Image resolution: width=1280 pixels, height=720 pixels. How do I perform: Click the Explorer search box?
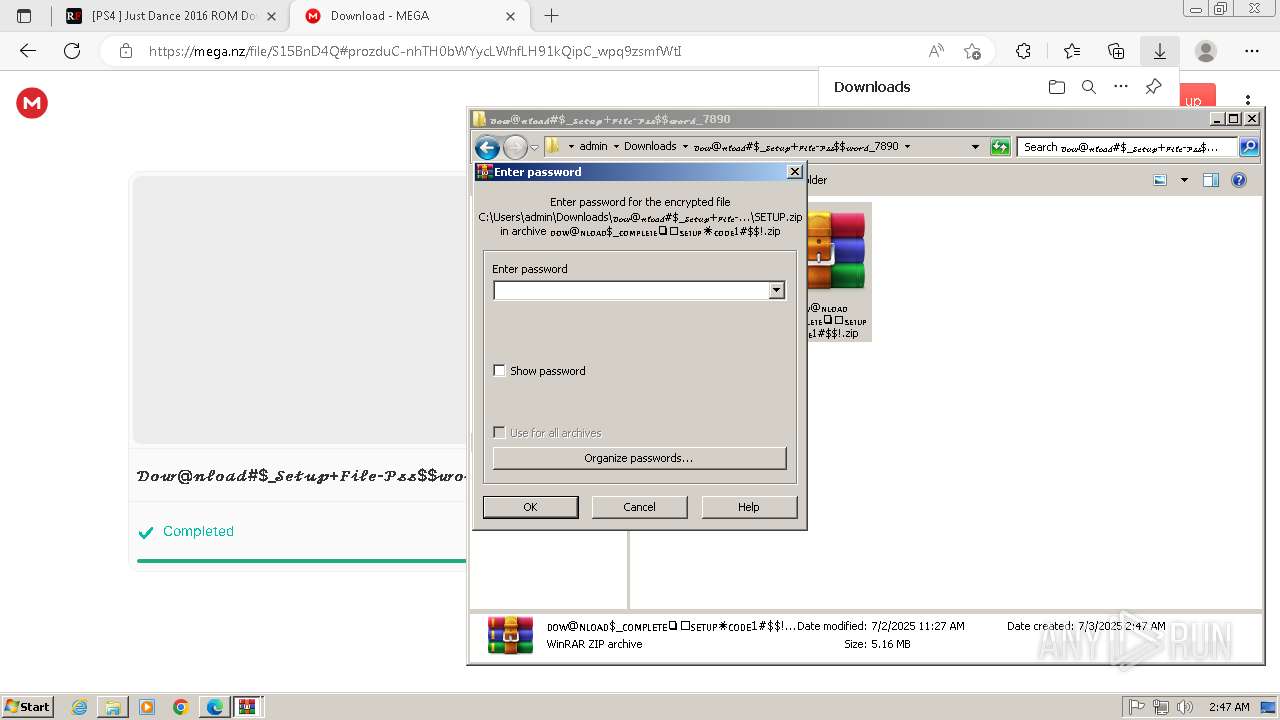(x=1128, y=147)
